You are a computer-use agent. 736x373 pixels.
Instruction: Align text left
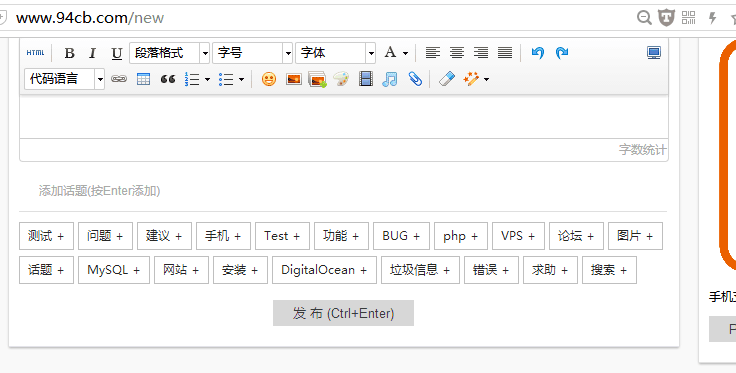(432, 53)
